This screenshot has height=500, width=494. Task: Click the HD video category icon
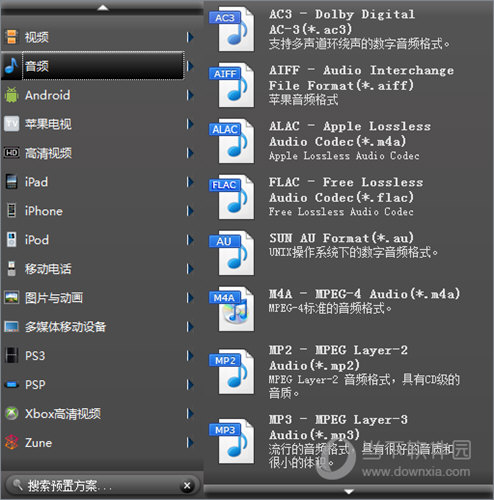click(x=11, y=153)
